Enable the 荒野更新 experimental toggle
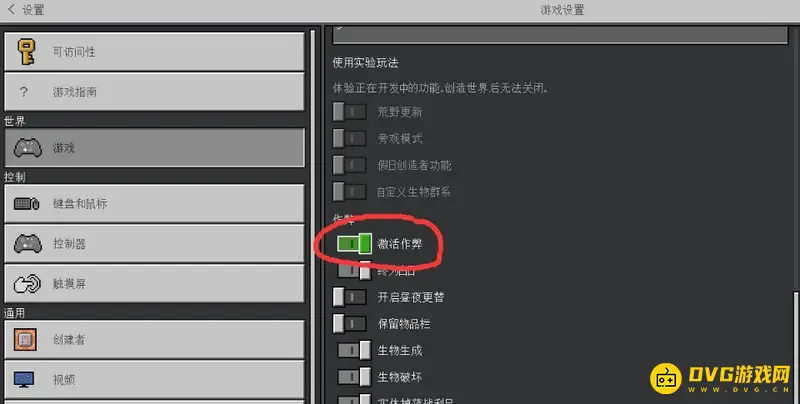This screenshot has height=404, width=800. [x=349, y=112]
